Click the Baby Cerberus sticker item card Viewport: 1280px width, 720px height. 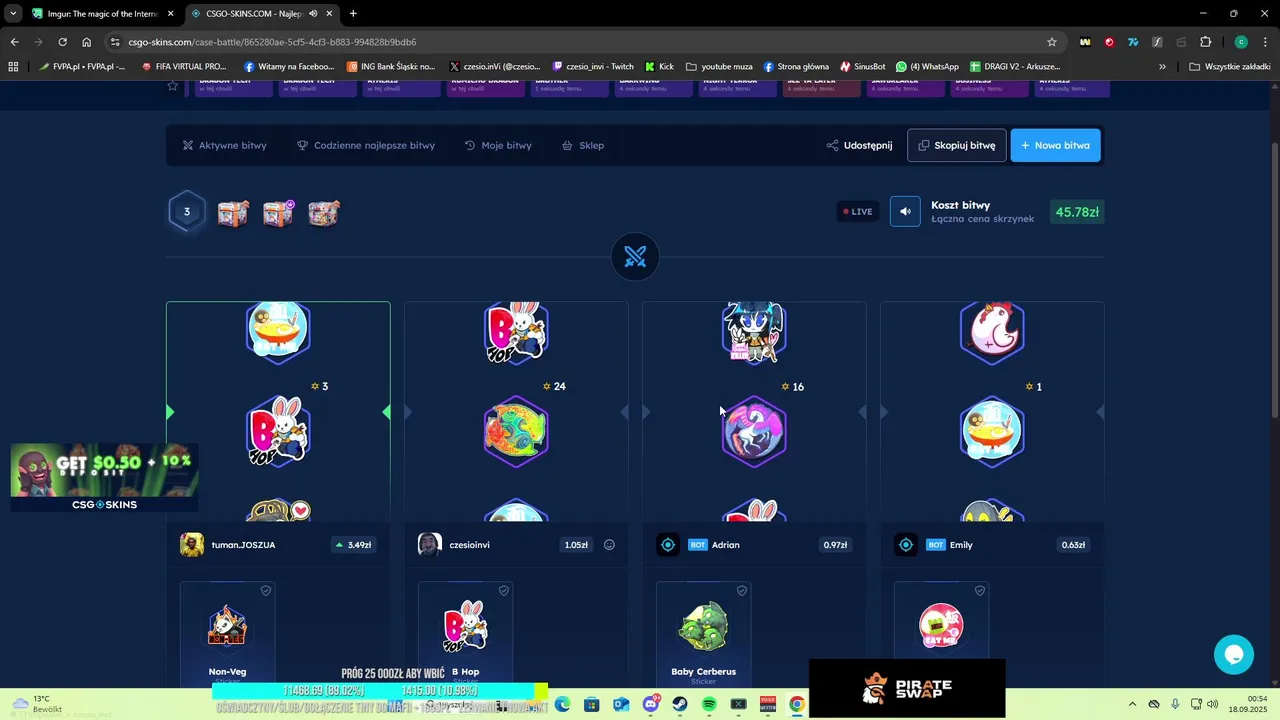tap(703, 634)
